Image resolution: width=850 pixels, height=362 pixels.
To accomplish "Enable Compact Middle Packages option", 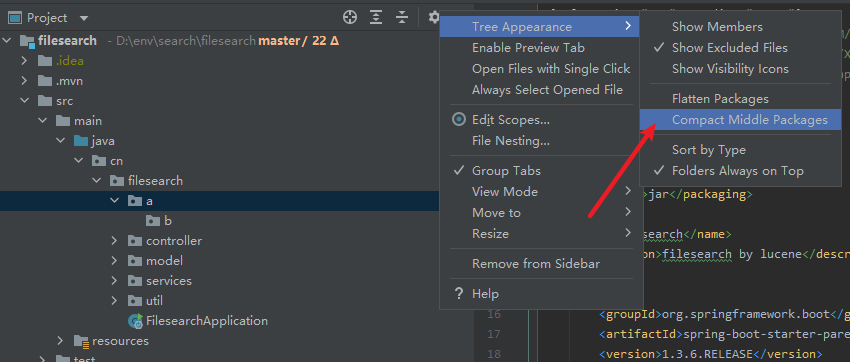I will (x=740, y=120).
